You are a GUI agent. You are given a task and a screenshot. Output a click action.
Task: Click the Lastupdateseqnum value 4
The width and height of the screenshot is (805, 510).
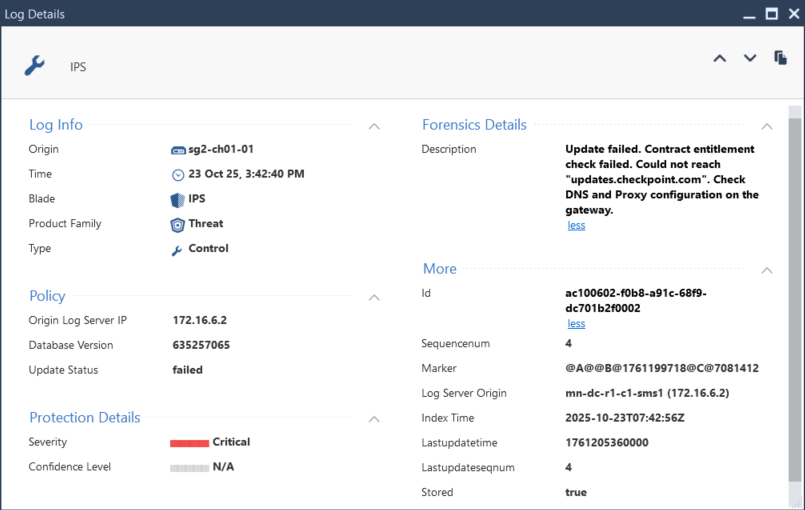coord(568,467)
